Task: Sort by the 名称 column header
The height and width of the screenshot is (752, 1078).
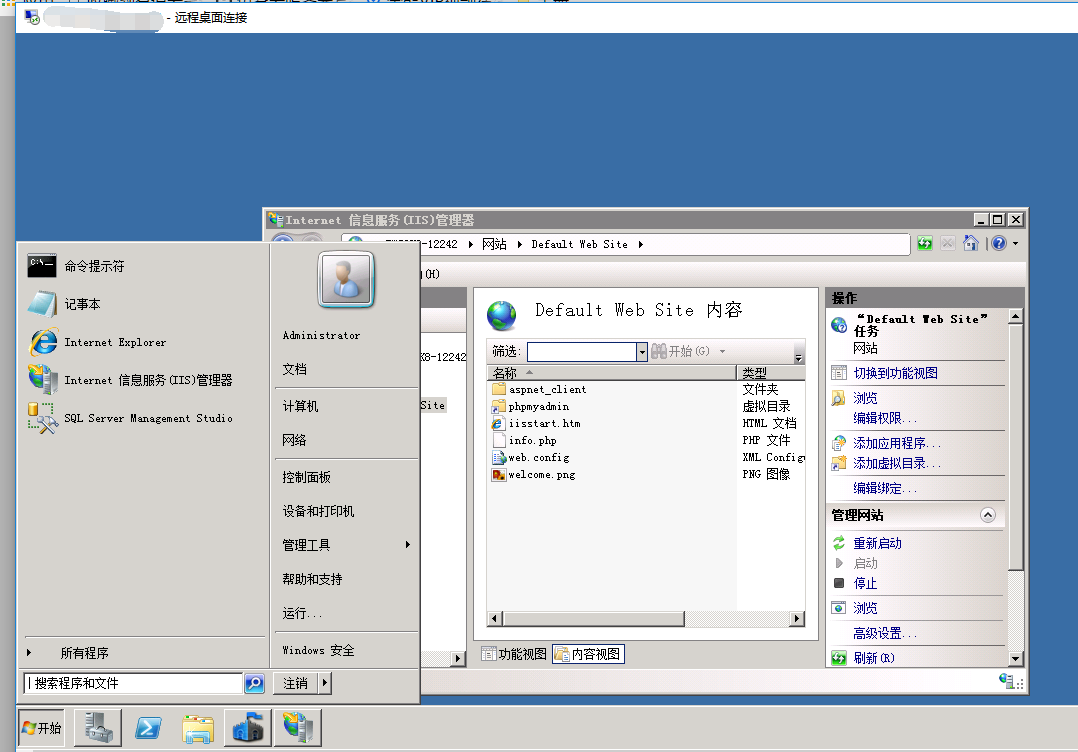Action: point(612,373)
